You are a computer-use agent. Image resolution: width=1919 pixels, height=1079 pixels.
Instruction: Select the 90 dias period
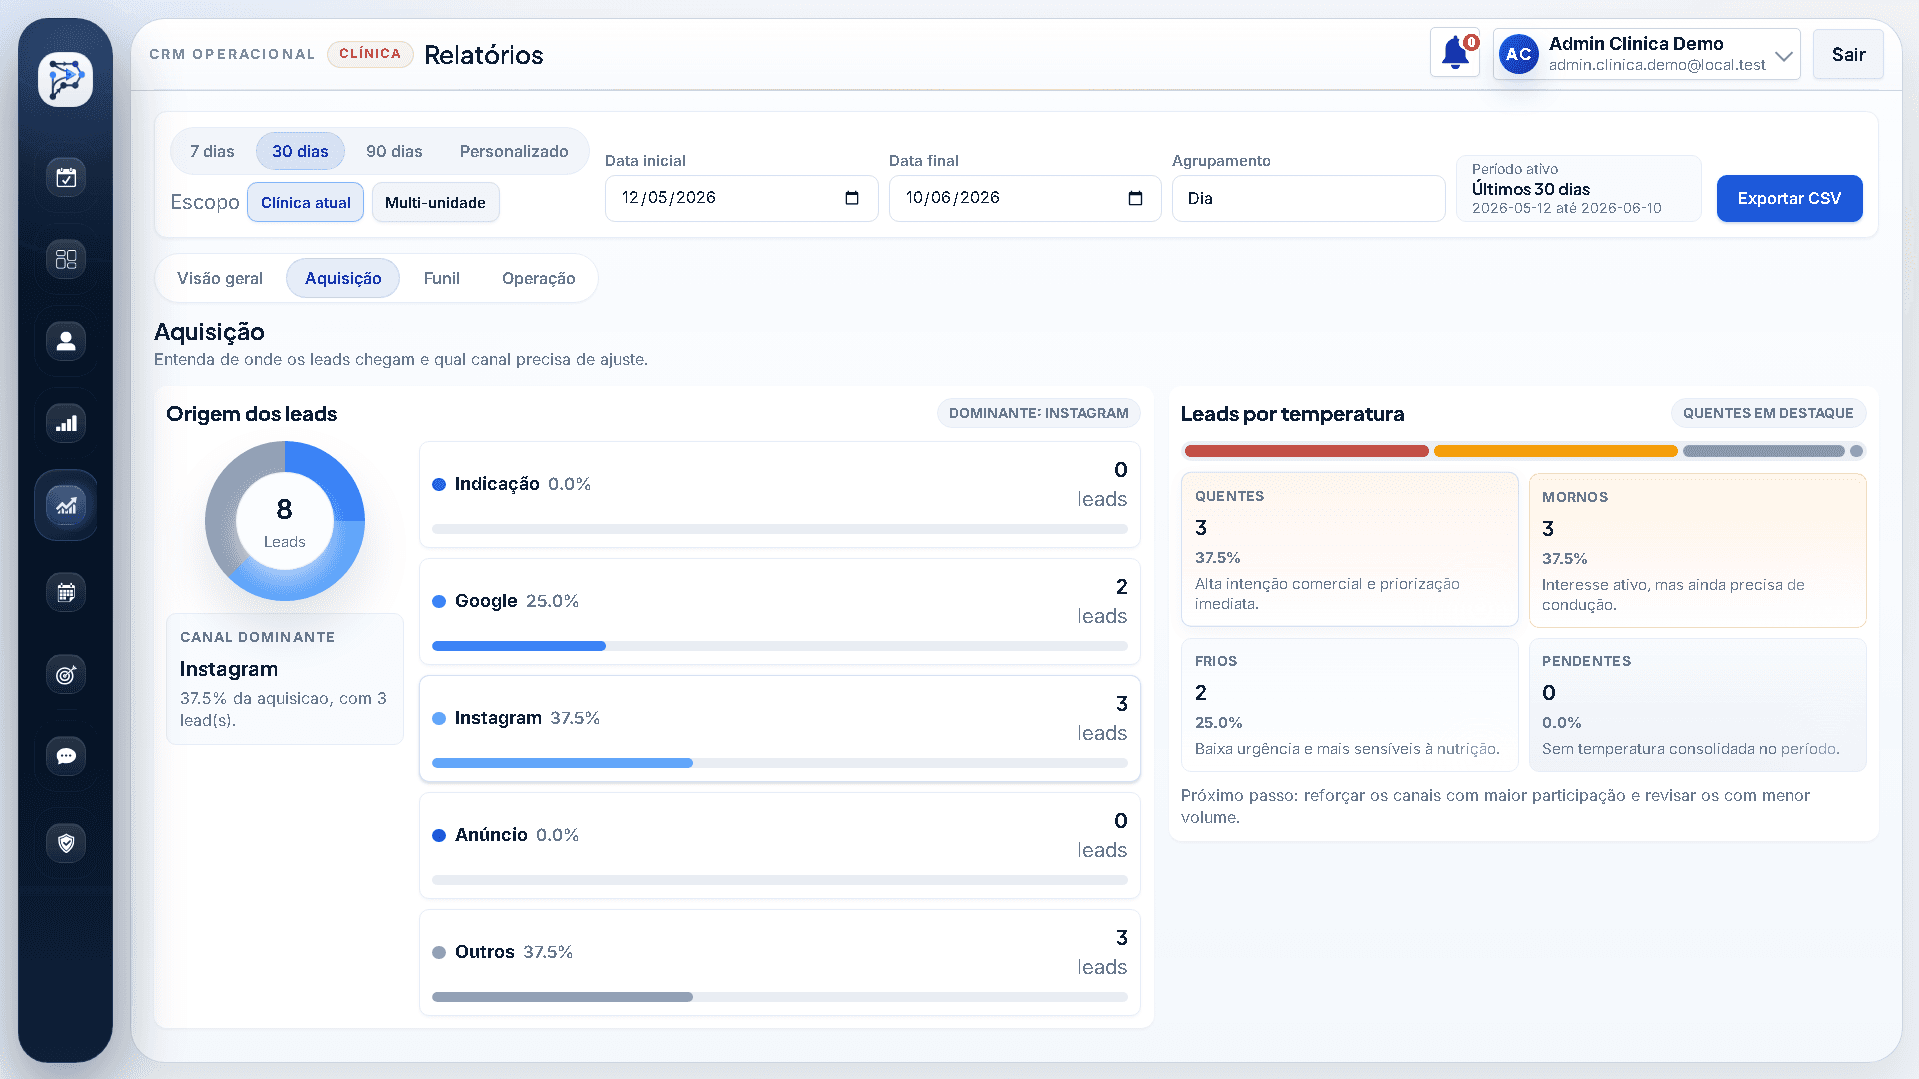[x=394, y=151]
